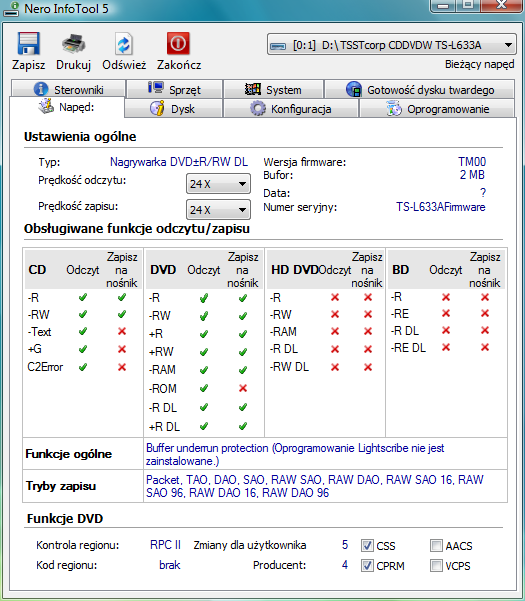
Task: Enable the AACS checkbox
Action: (x=436, y=545)
